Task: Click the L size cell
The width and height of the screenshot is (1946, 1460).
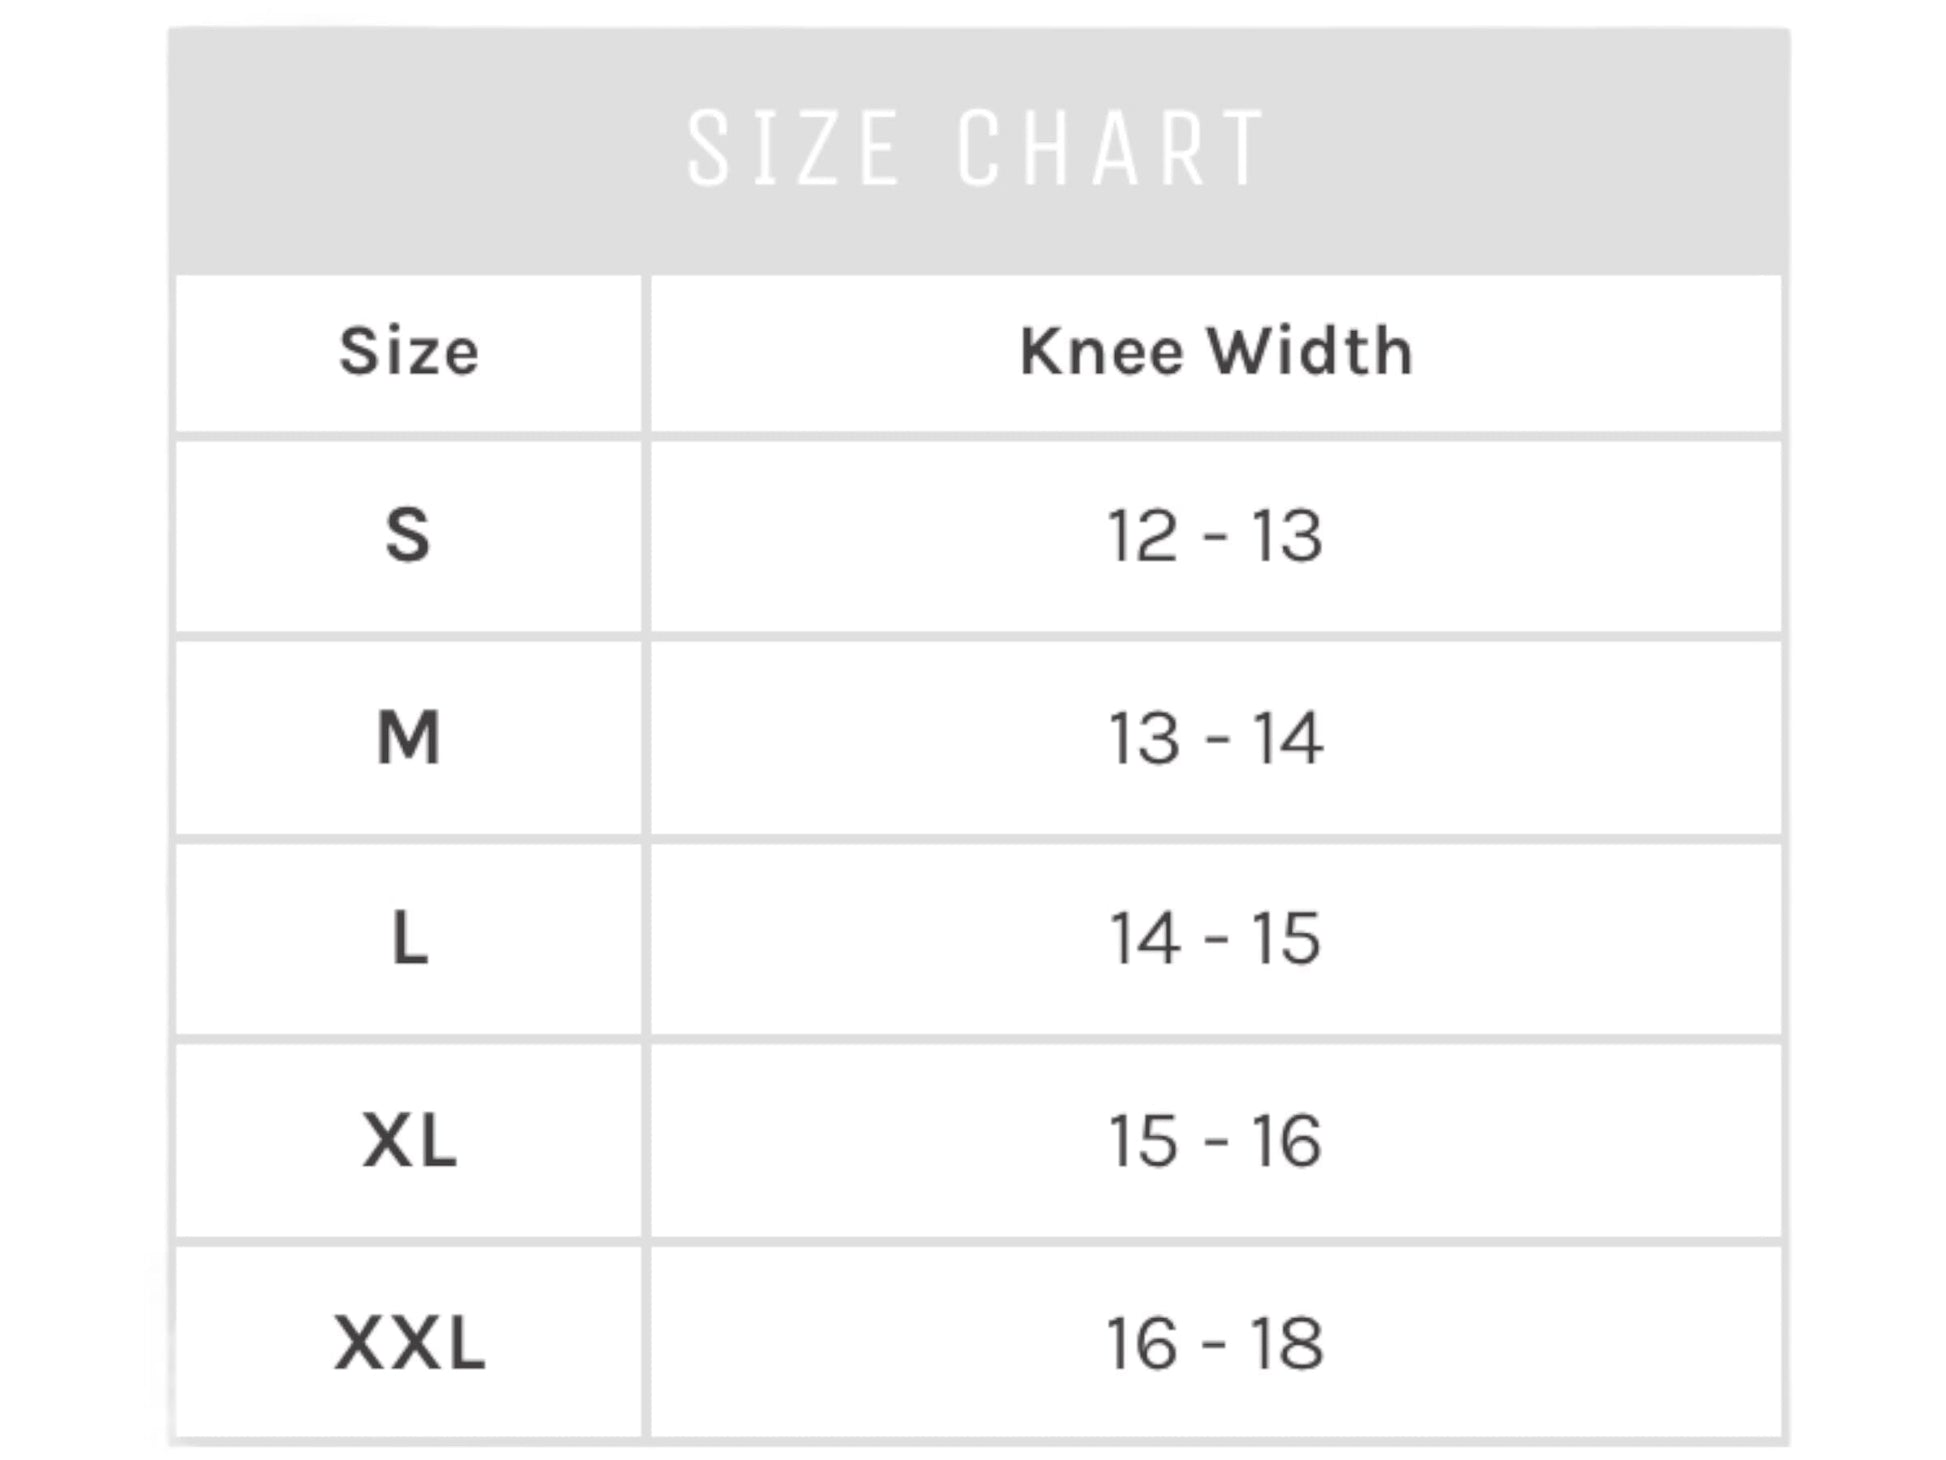Action: [409, 939]
